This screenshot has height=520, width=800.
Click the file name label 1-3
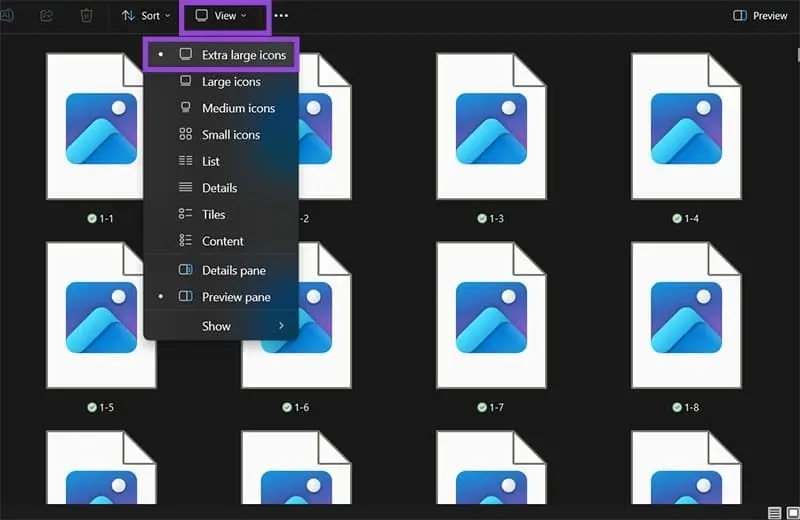click(x=496, y=218)
